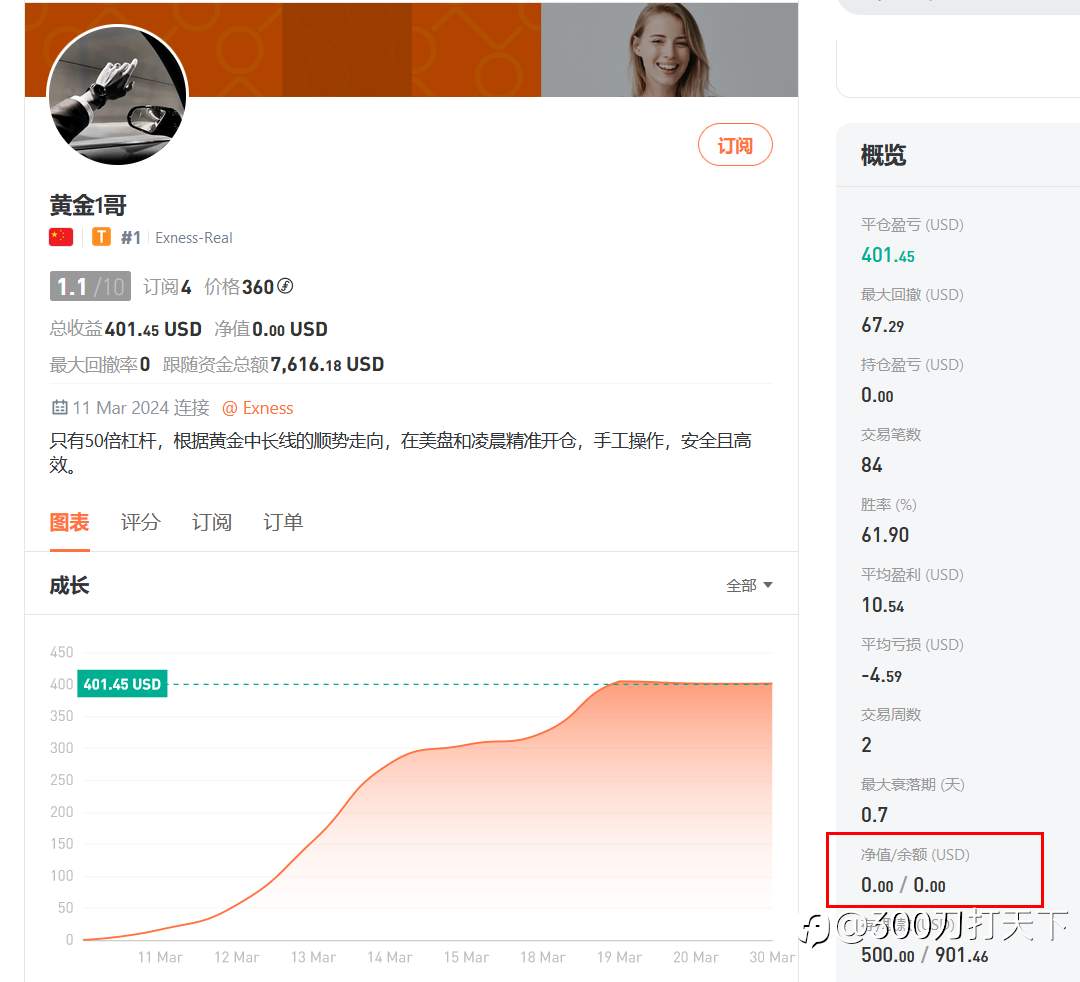The width and height of the screenshot is (1080, 982).
Task: Click the Exness-Real account label
Action: 194,238
